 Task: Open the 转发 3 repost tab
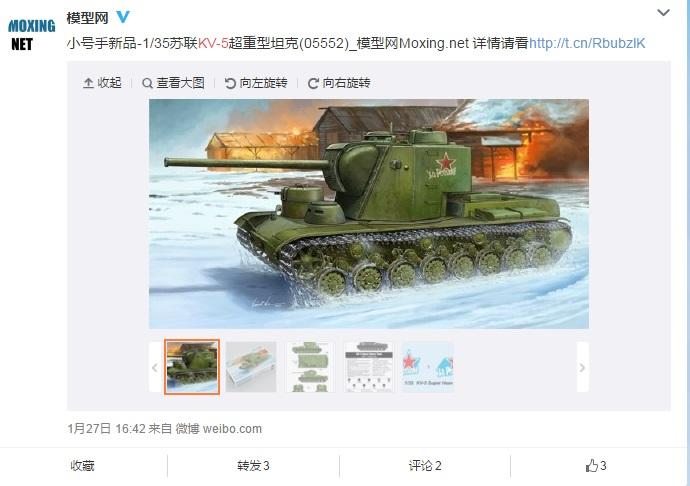click(x=253, y=465)
